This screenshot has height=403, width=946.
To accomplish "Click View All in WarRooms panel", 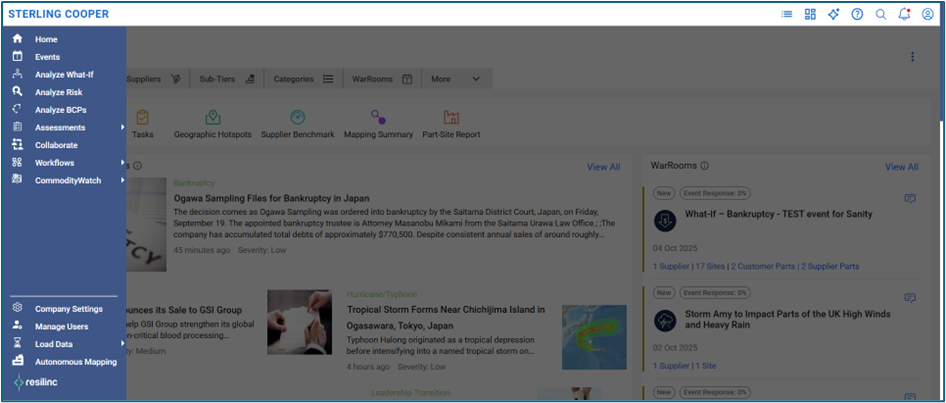I will pyautogui.click(x=902, y=167).
